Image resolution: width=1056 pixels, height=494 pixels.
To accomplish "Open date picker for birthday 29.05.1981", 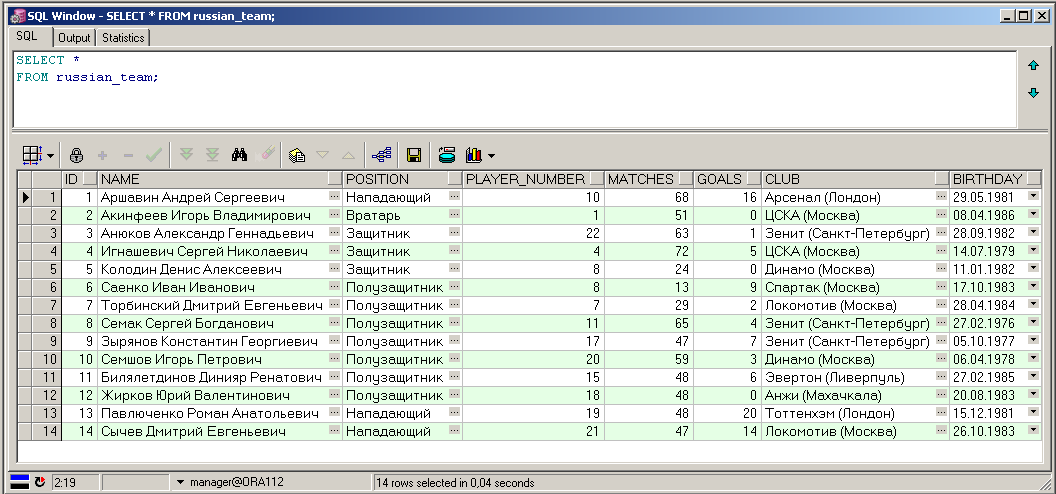I will click(1033, 198).
